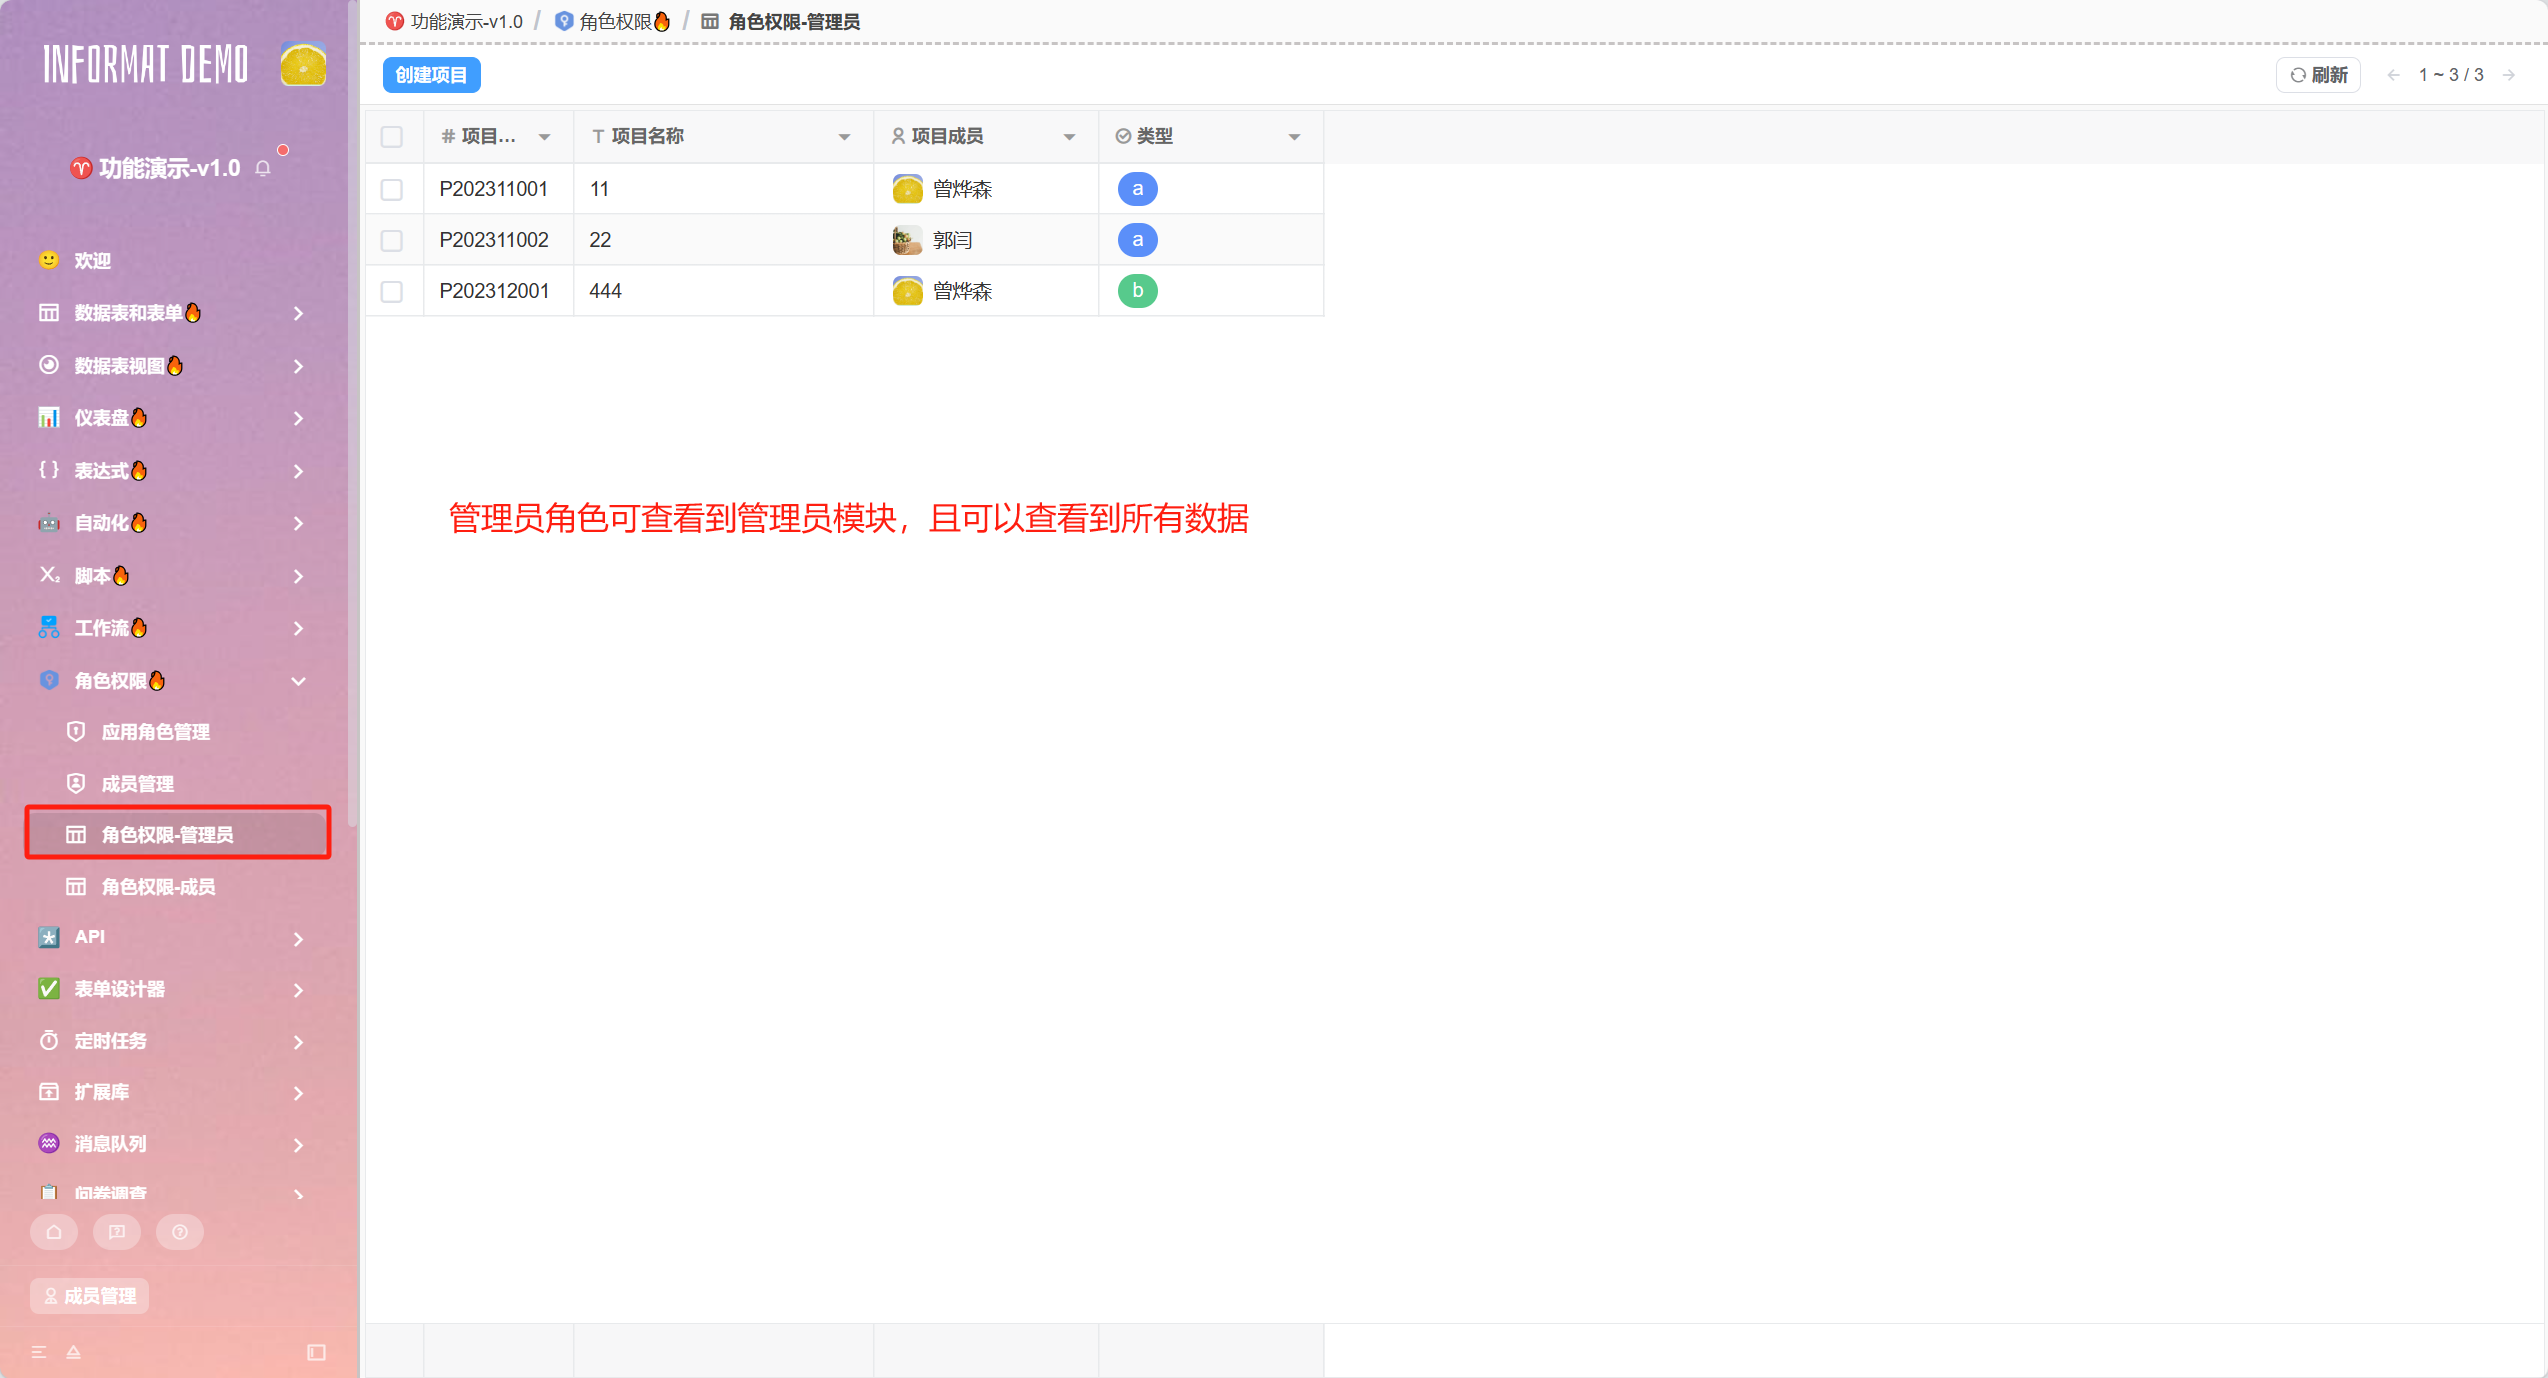Click 角色权限 in the breadcrumb
This screenshot has height=1378, width=2548.
(614, 21)
